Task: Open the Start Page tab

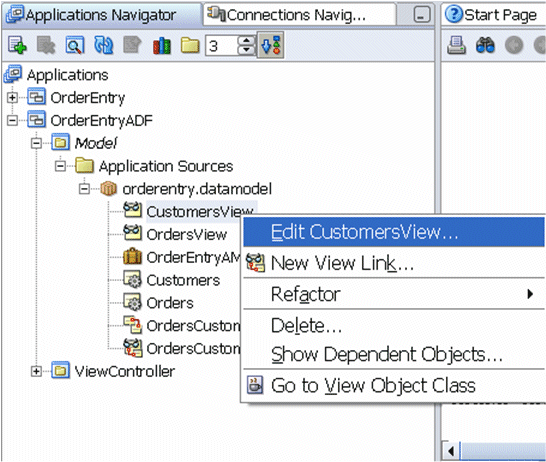Action: (494, 15)
